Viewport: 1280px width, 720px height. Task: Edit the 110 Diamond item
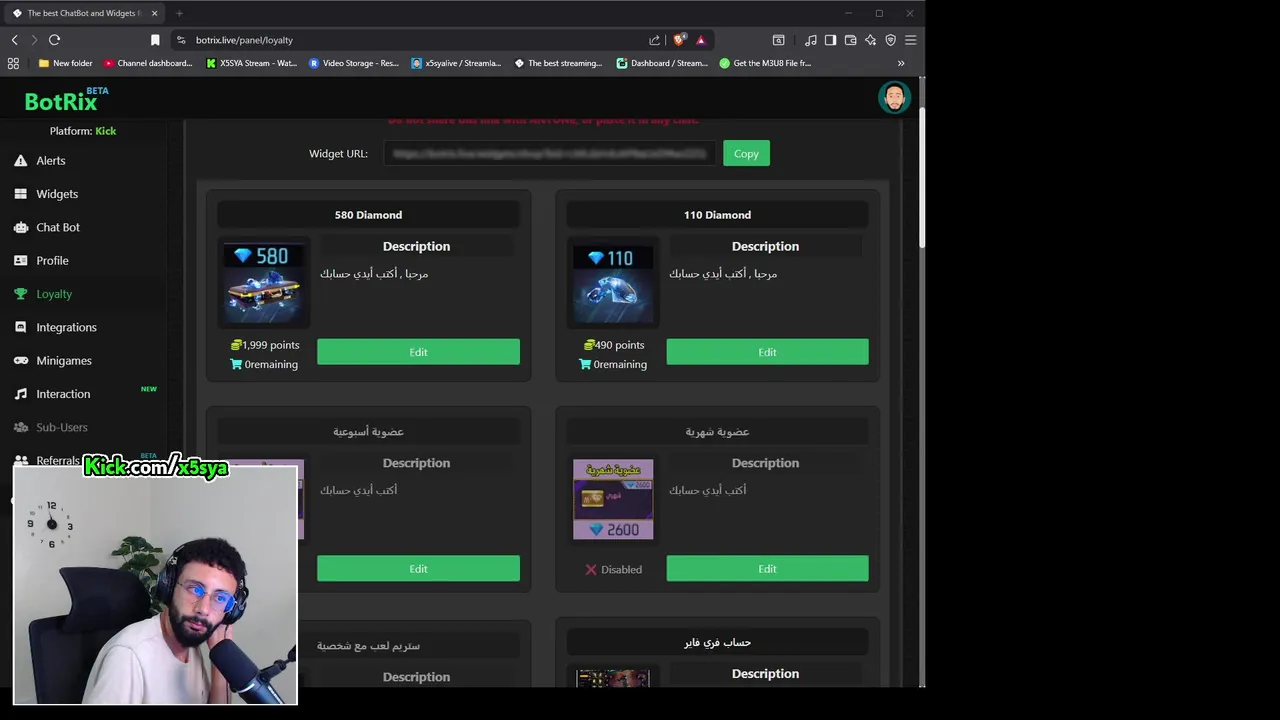[x=767, y=352]
